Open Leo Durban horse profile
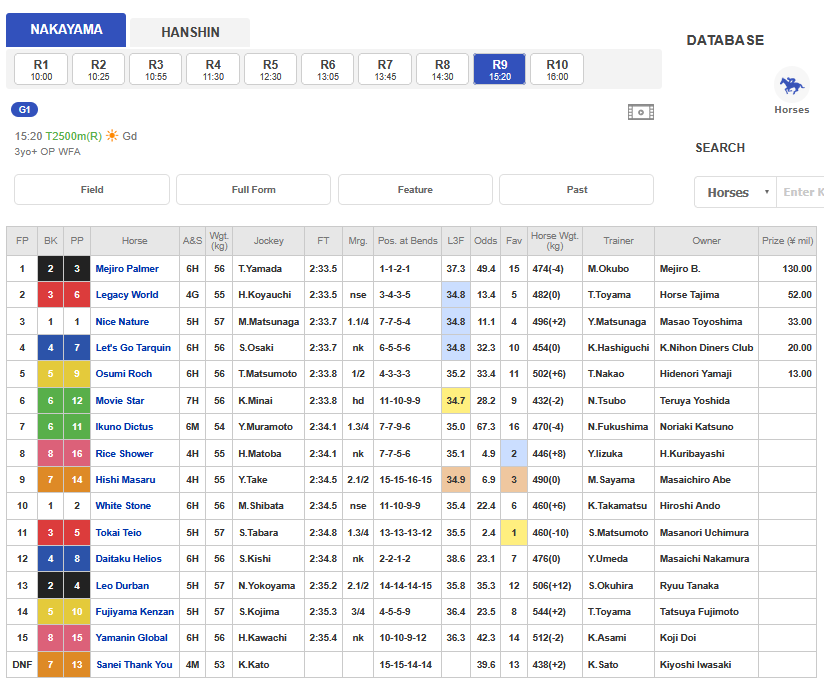Screen dimensions: 824x687 (x=122, y=586)
